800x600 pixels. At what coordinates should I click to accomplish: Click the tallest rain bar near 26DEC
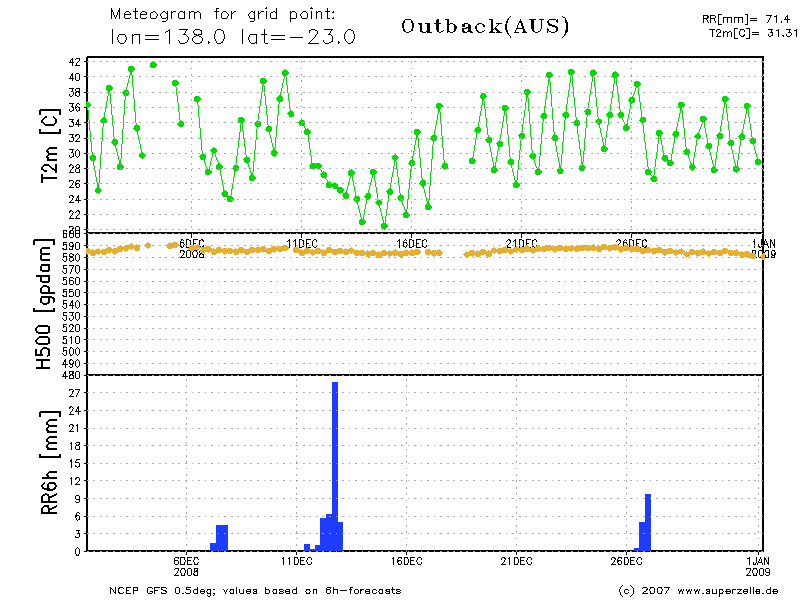pos(648,522)
